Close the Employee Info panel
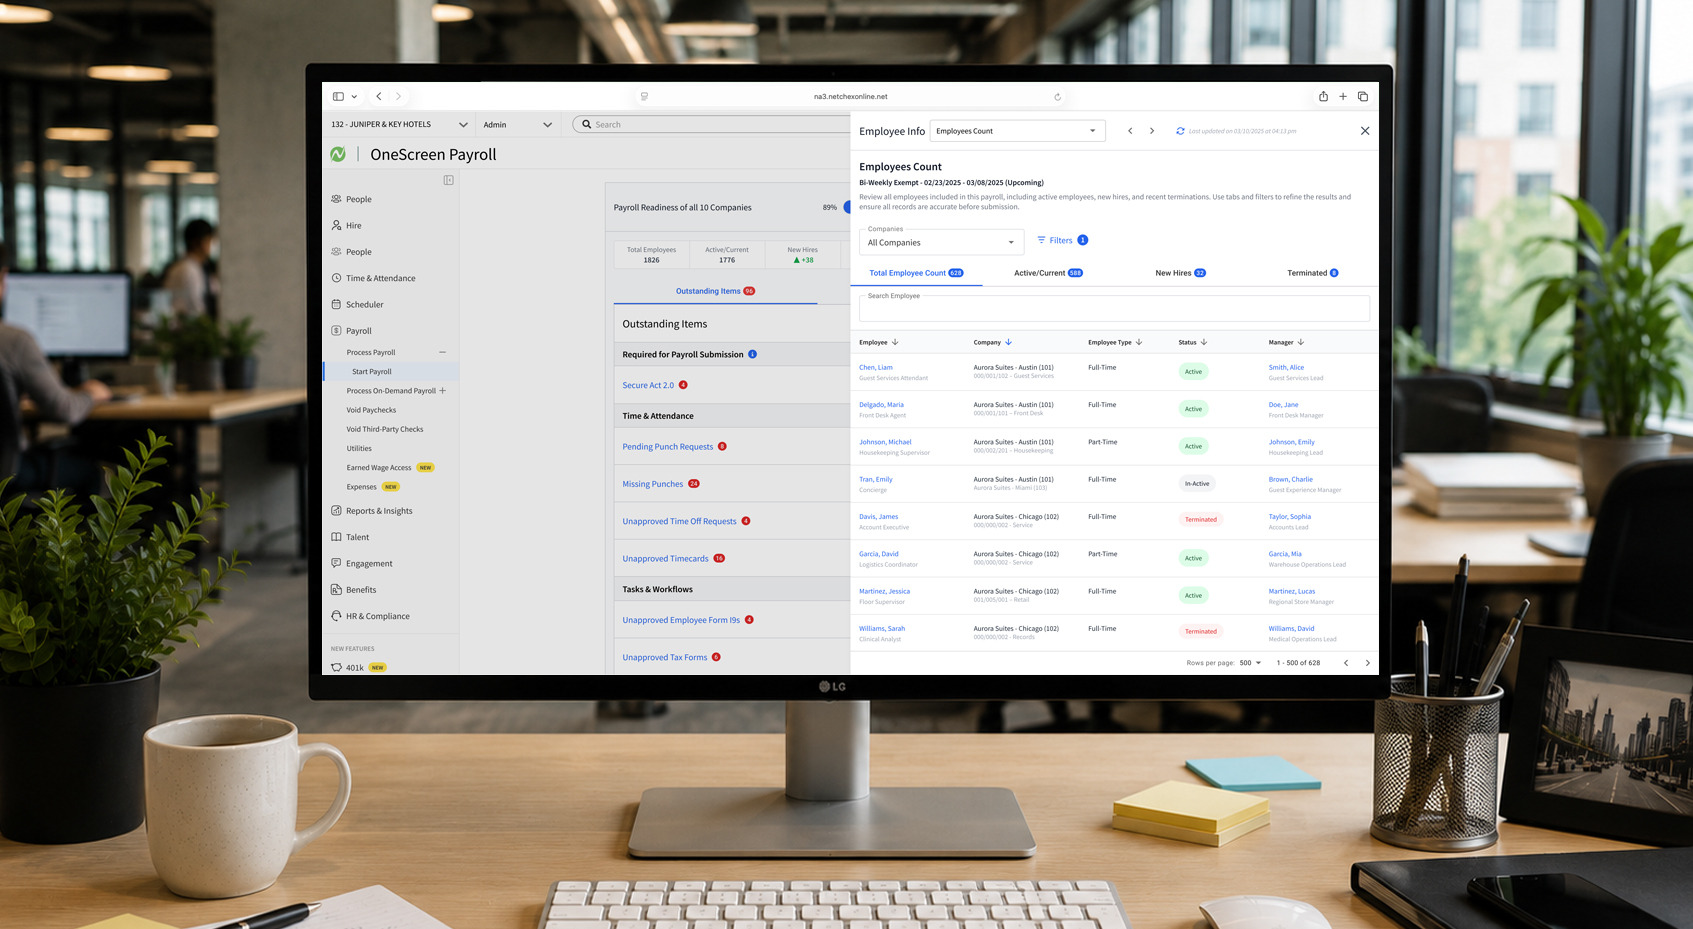The height and width of the screenshot is (929, 1693). click(1365, 131)
